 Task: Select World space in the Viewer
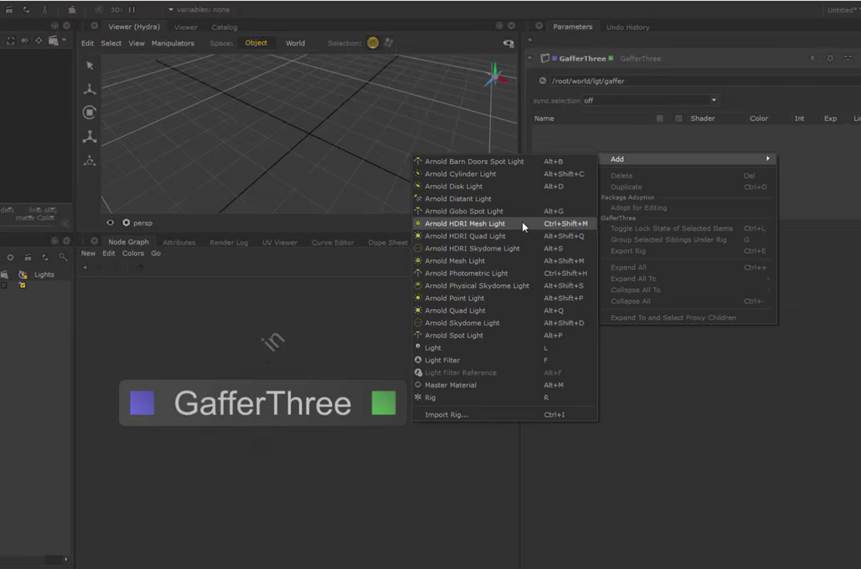295,43
